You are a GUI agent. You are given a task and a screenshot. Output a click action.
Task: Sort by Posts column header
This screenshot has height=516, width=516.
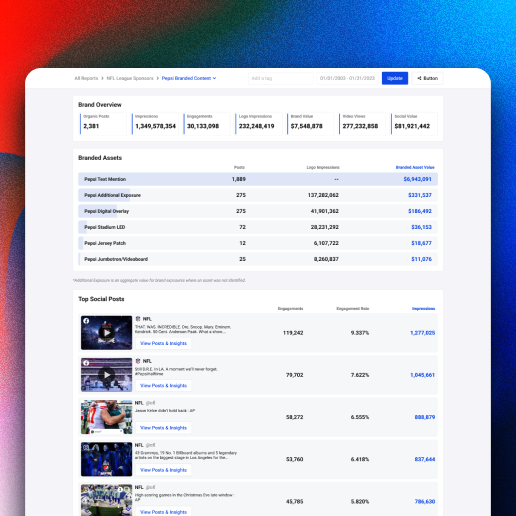click(x=239, y=167)
